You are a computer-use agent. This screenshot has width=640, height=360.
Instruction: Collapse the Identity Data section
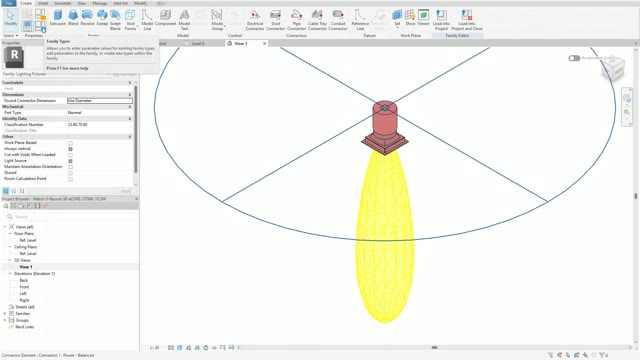130,119
